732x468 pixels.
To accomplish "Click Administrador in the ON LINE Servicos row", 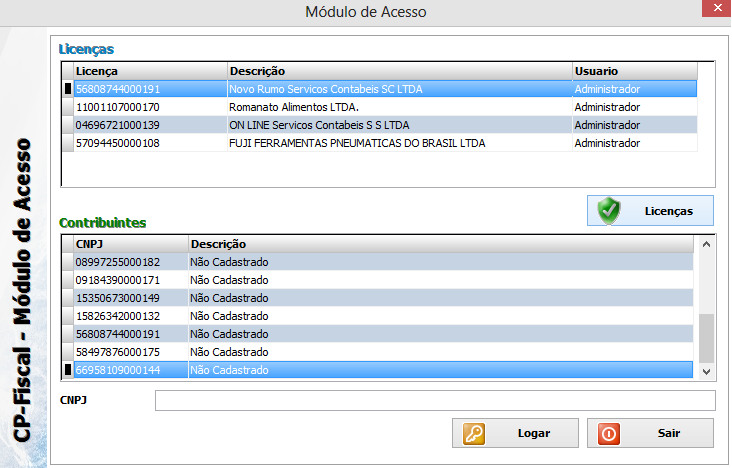I will point(607,125).
